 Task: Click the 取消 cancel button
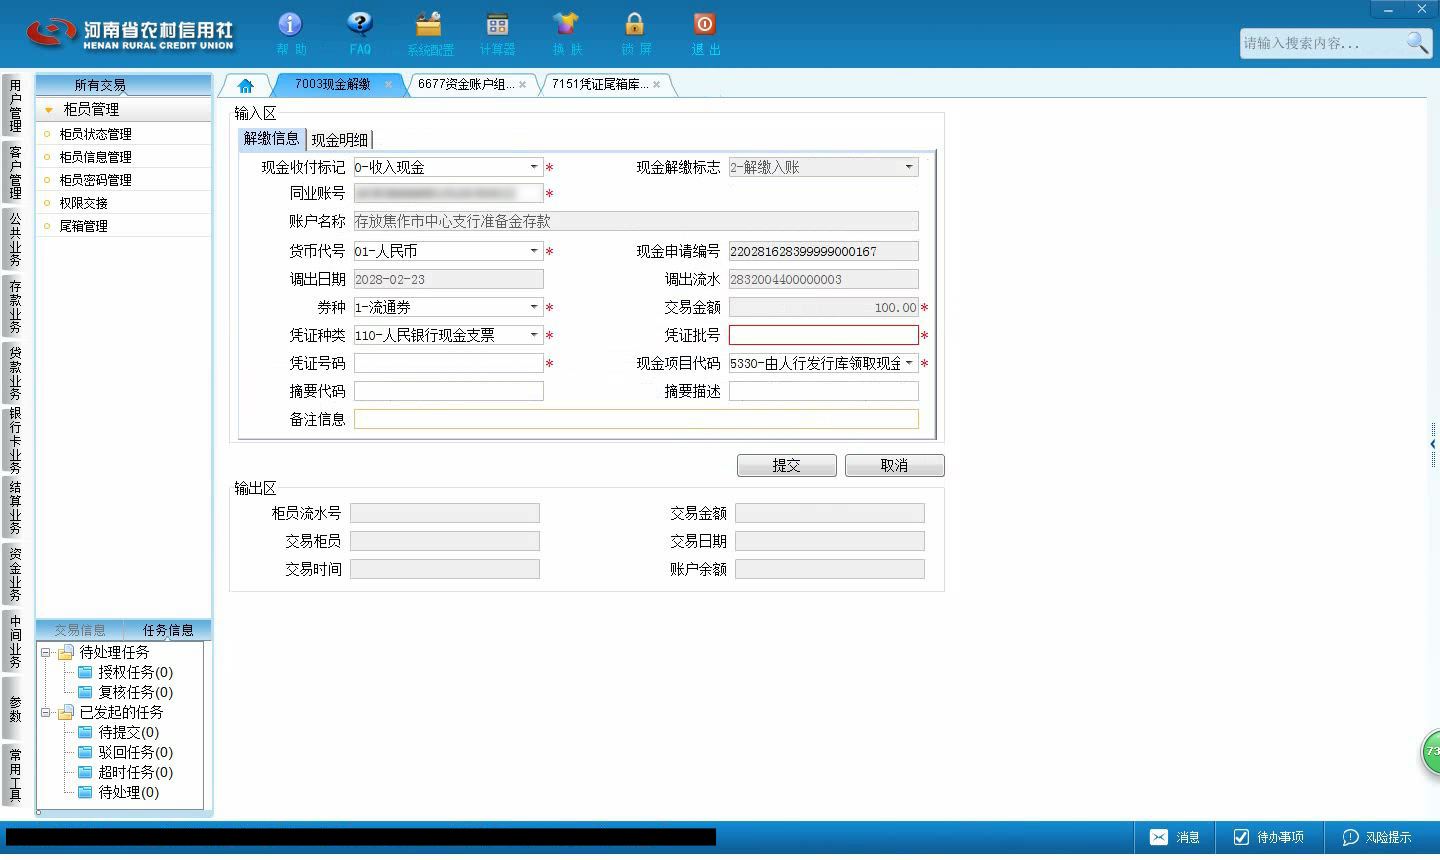tap(894, 465)
